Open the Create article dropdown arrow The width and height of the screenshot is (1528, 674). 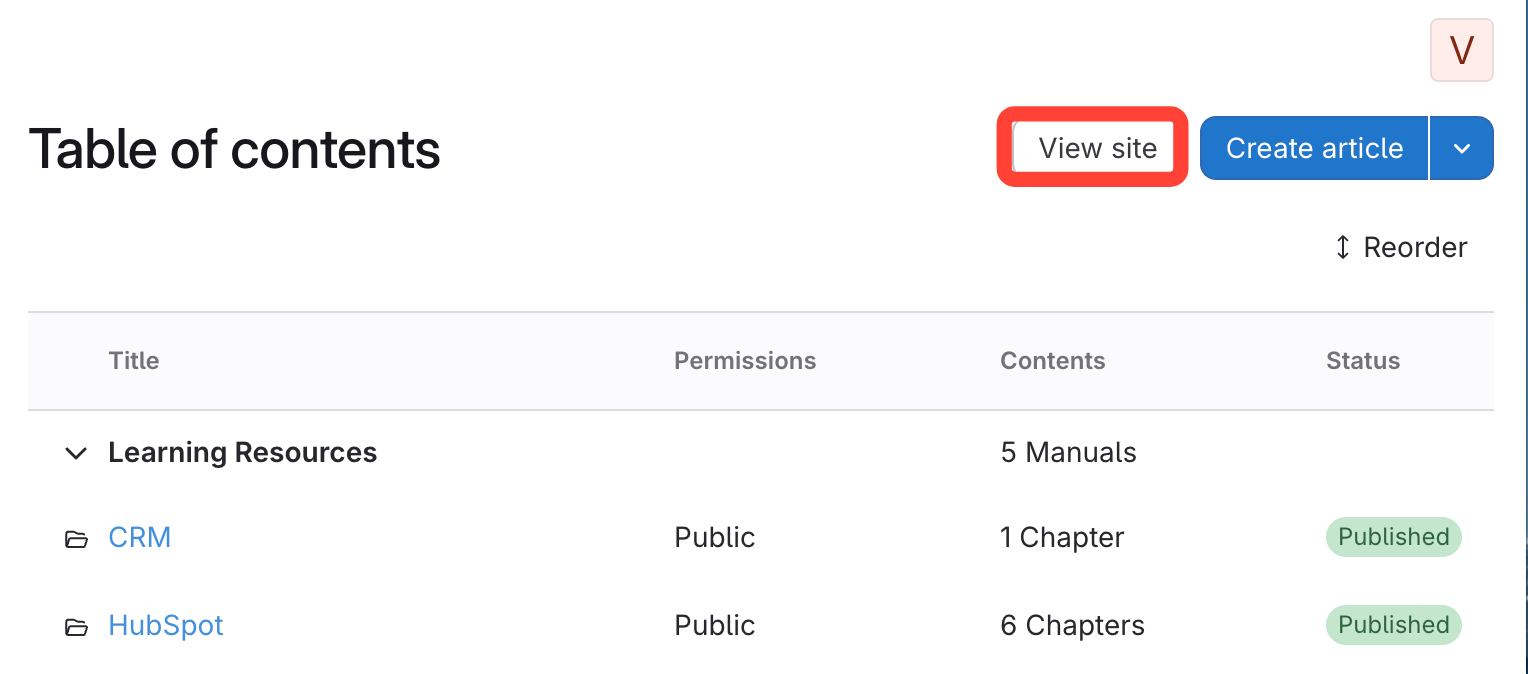[x=1462, y=148]
